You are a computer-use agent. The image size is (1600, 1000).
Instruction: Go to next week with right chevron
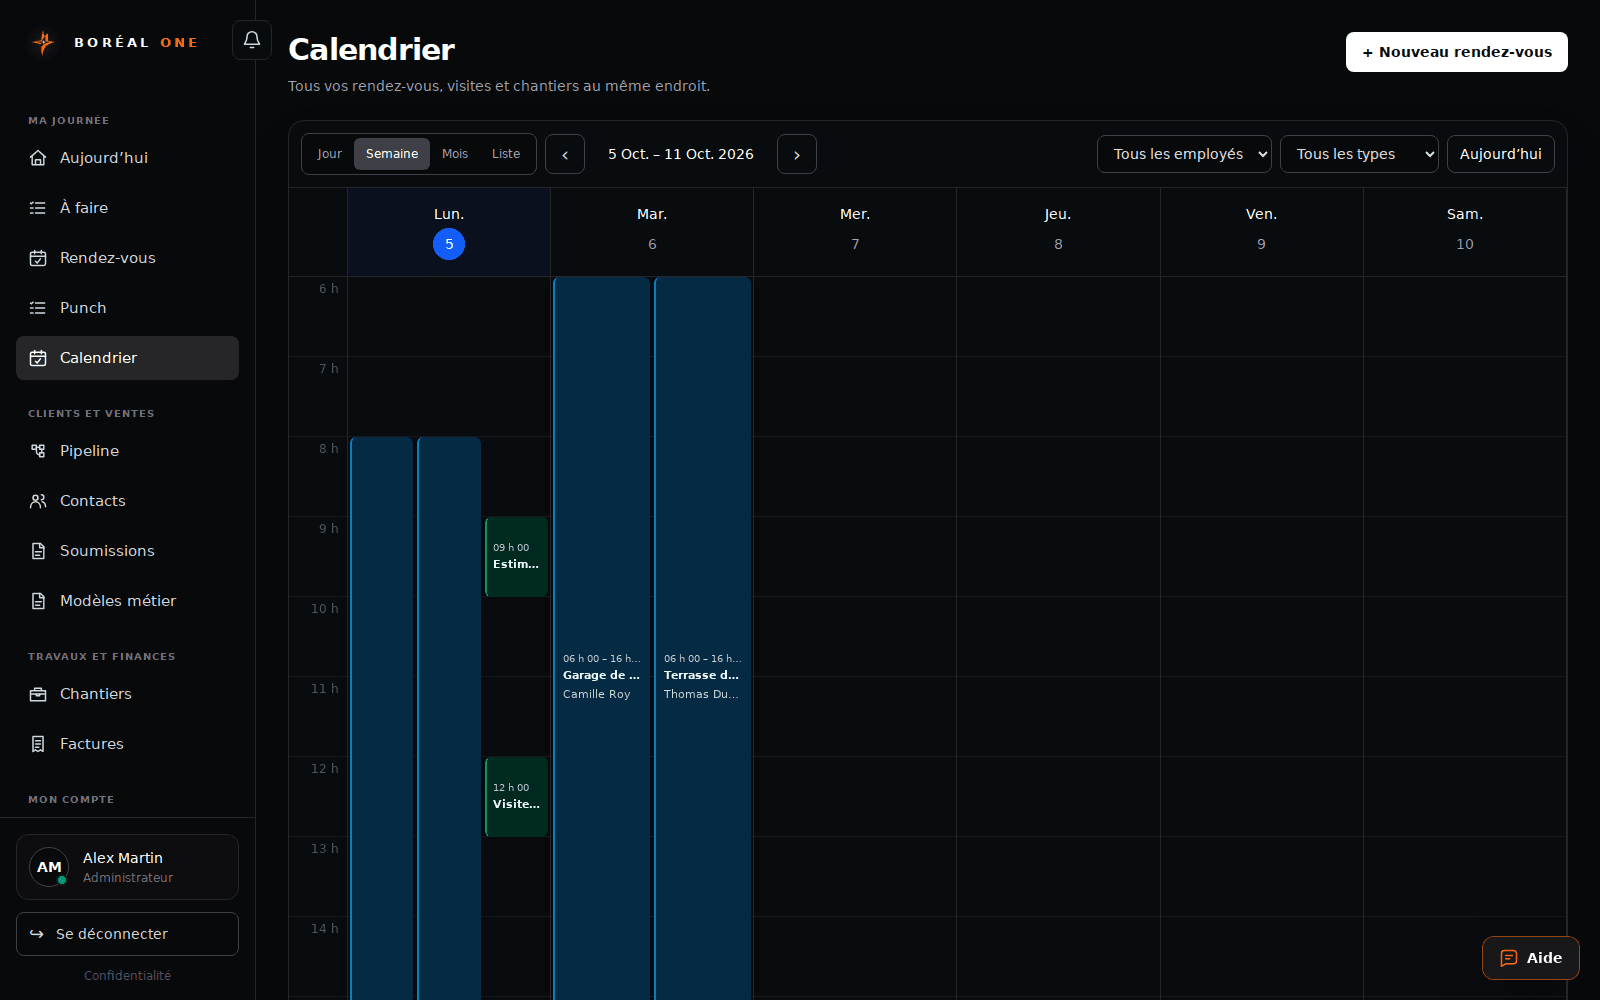pos(797,154)
